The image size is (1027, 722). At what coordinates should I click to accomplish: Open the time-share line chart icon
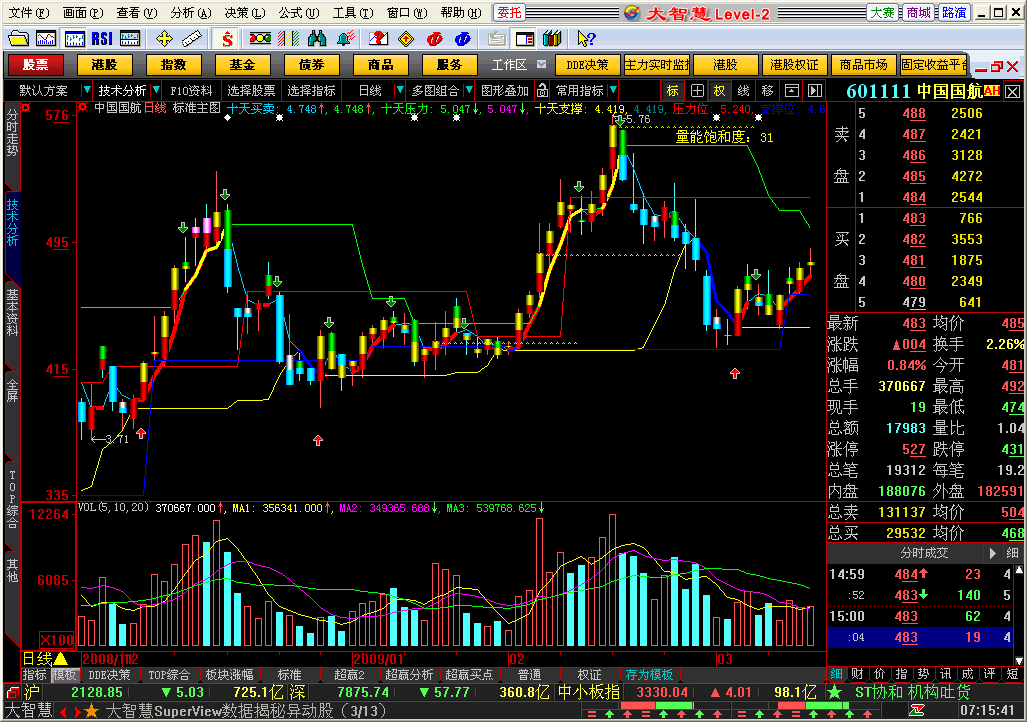46,39
